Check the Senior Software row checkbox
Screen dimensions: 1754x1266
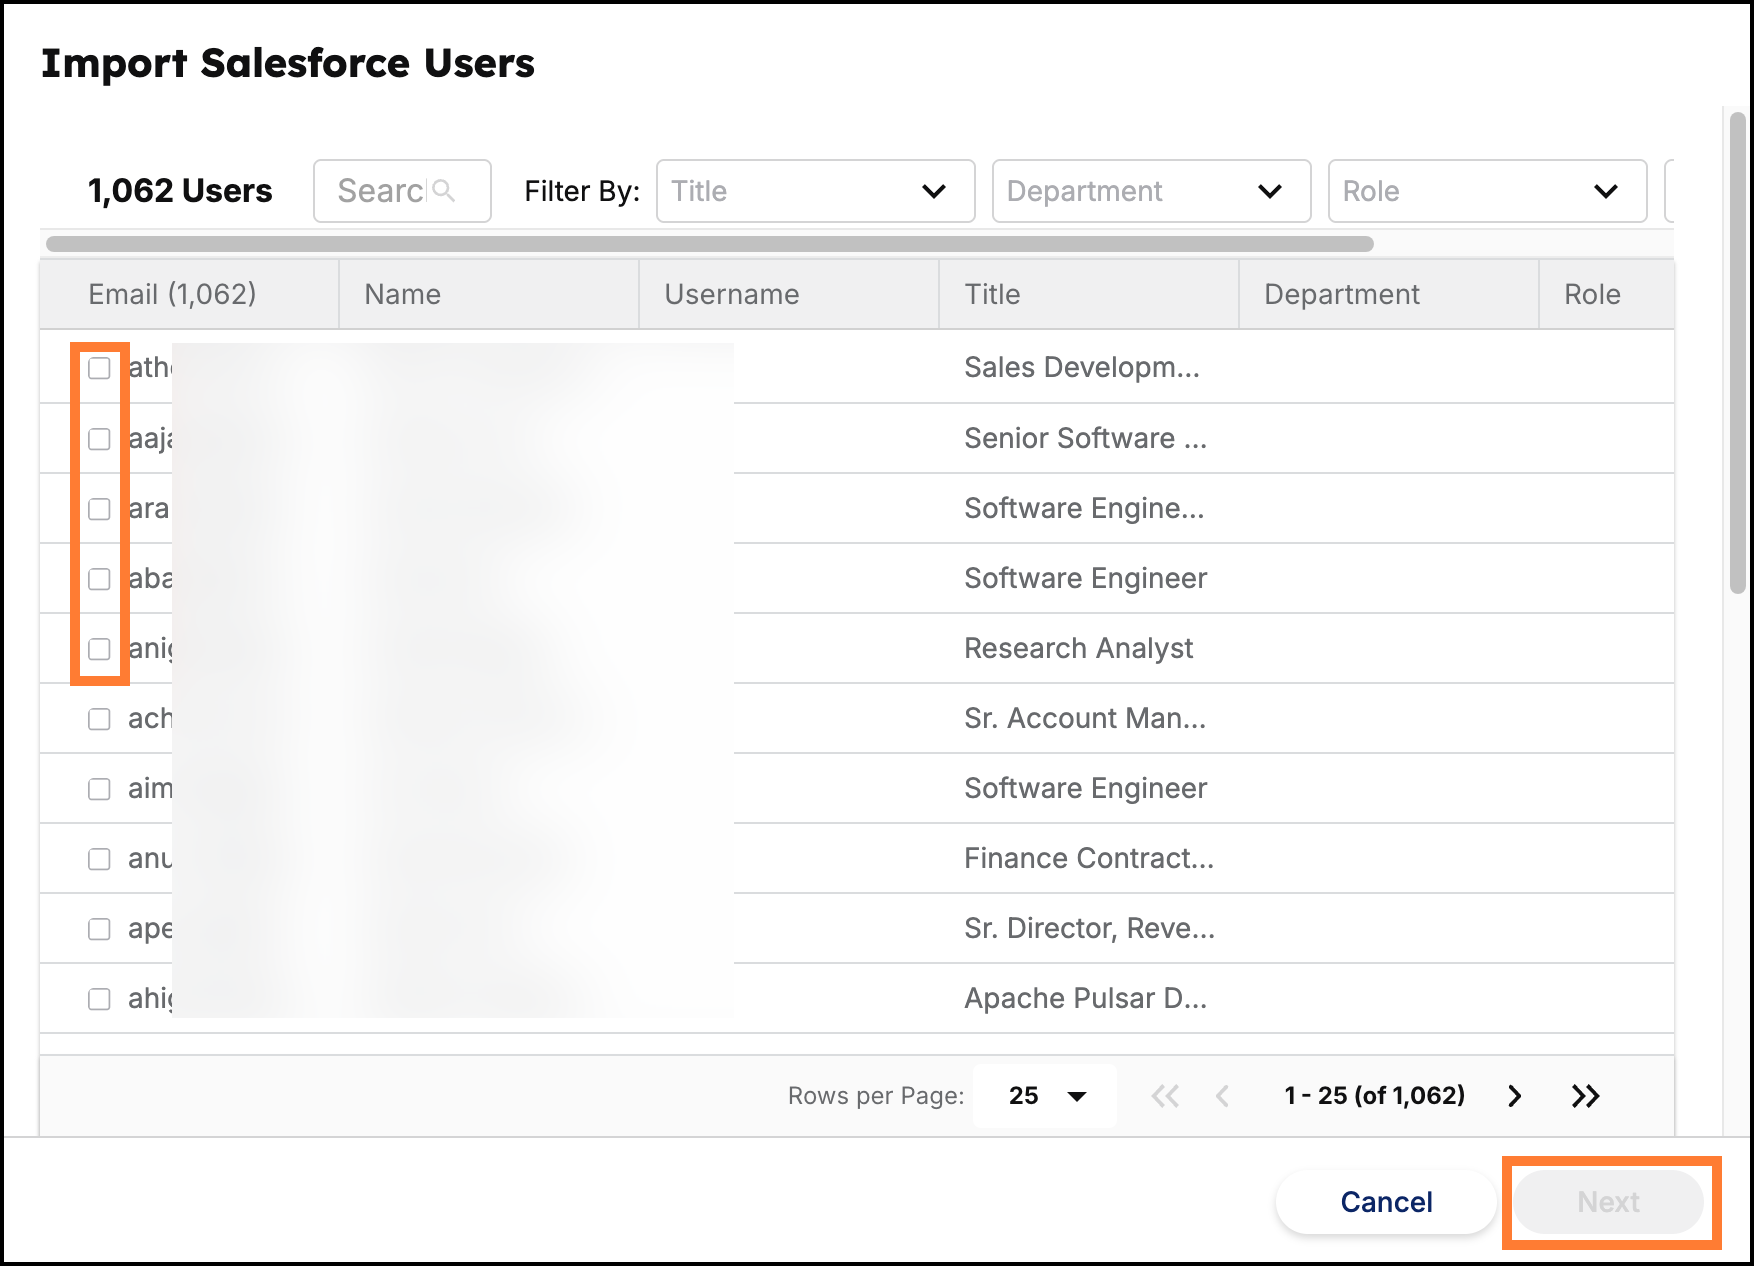point(99,439)
